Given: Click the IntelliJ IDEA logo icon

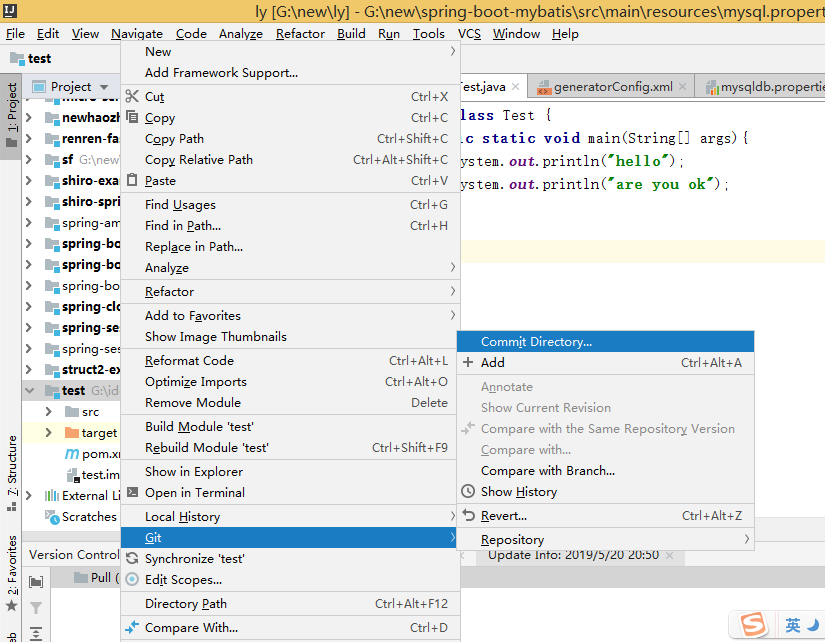Looking at the screenshot, I should coord(10,11).
